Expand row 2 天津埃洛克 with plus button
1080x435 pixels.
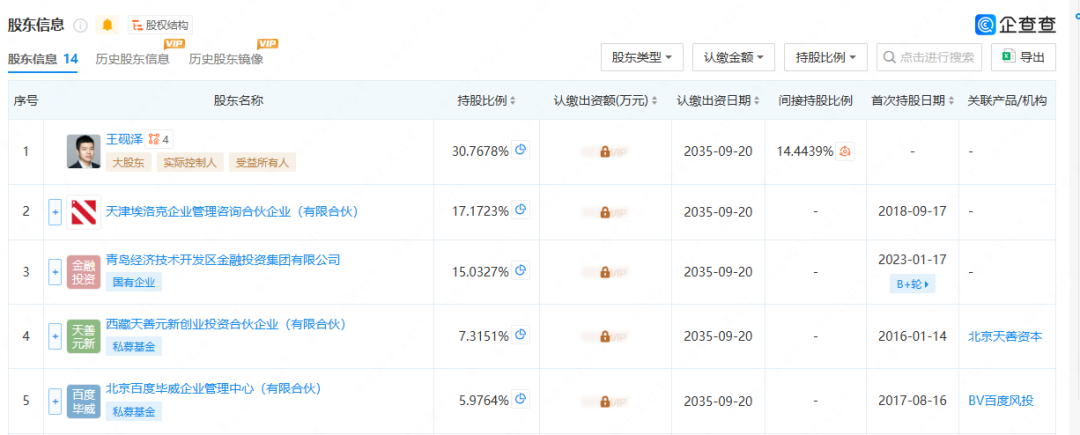(55, 212)
